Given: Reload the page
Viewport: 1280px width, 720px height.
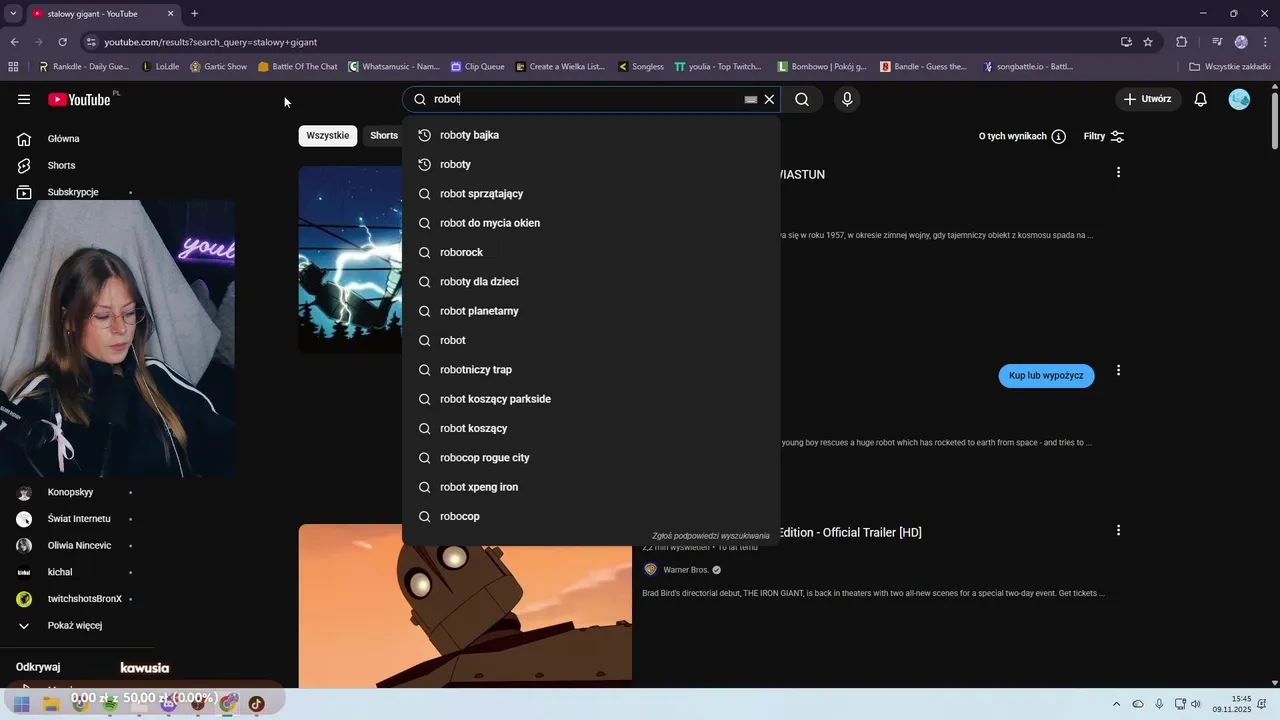Looking at the screenshot, I should click(x=62, y=42).
